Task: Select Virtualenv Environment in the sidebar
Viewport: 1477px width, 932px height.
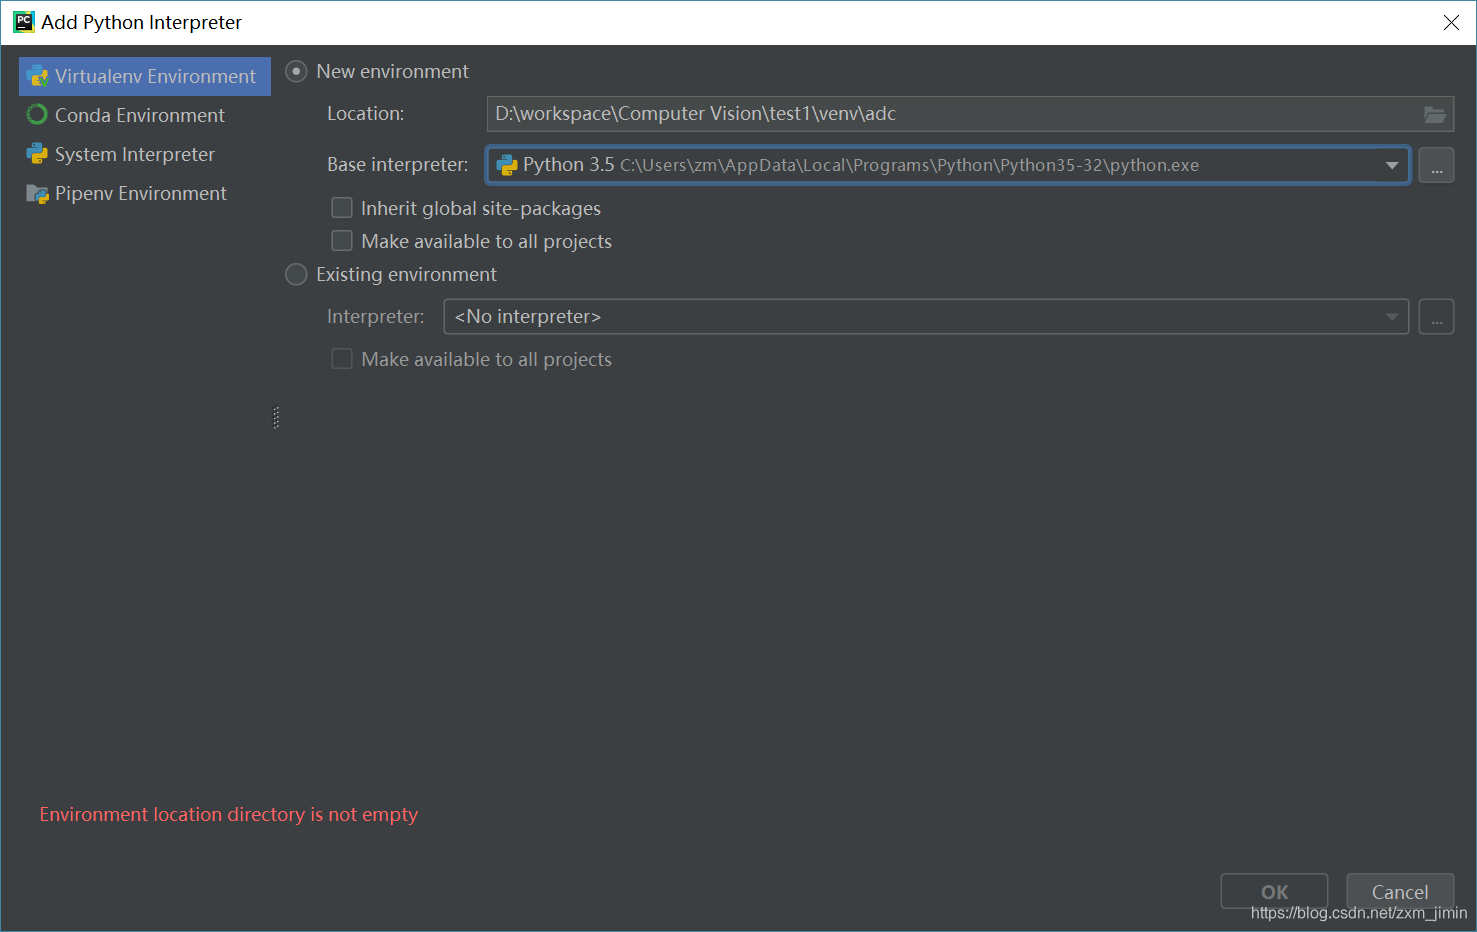Action: click(x=145, y=76)
